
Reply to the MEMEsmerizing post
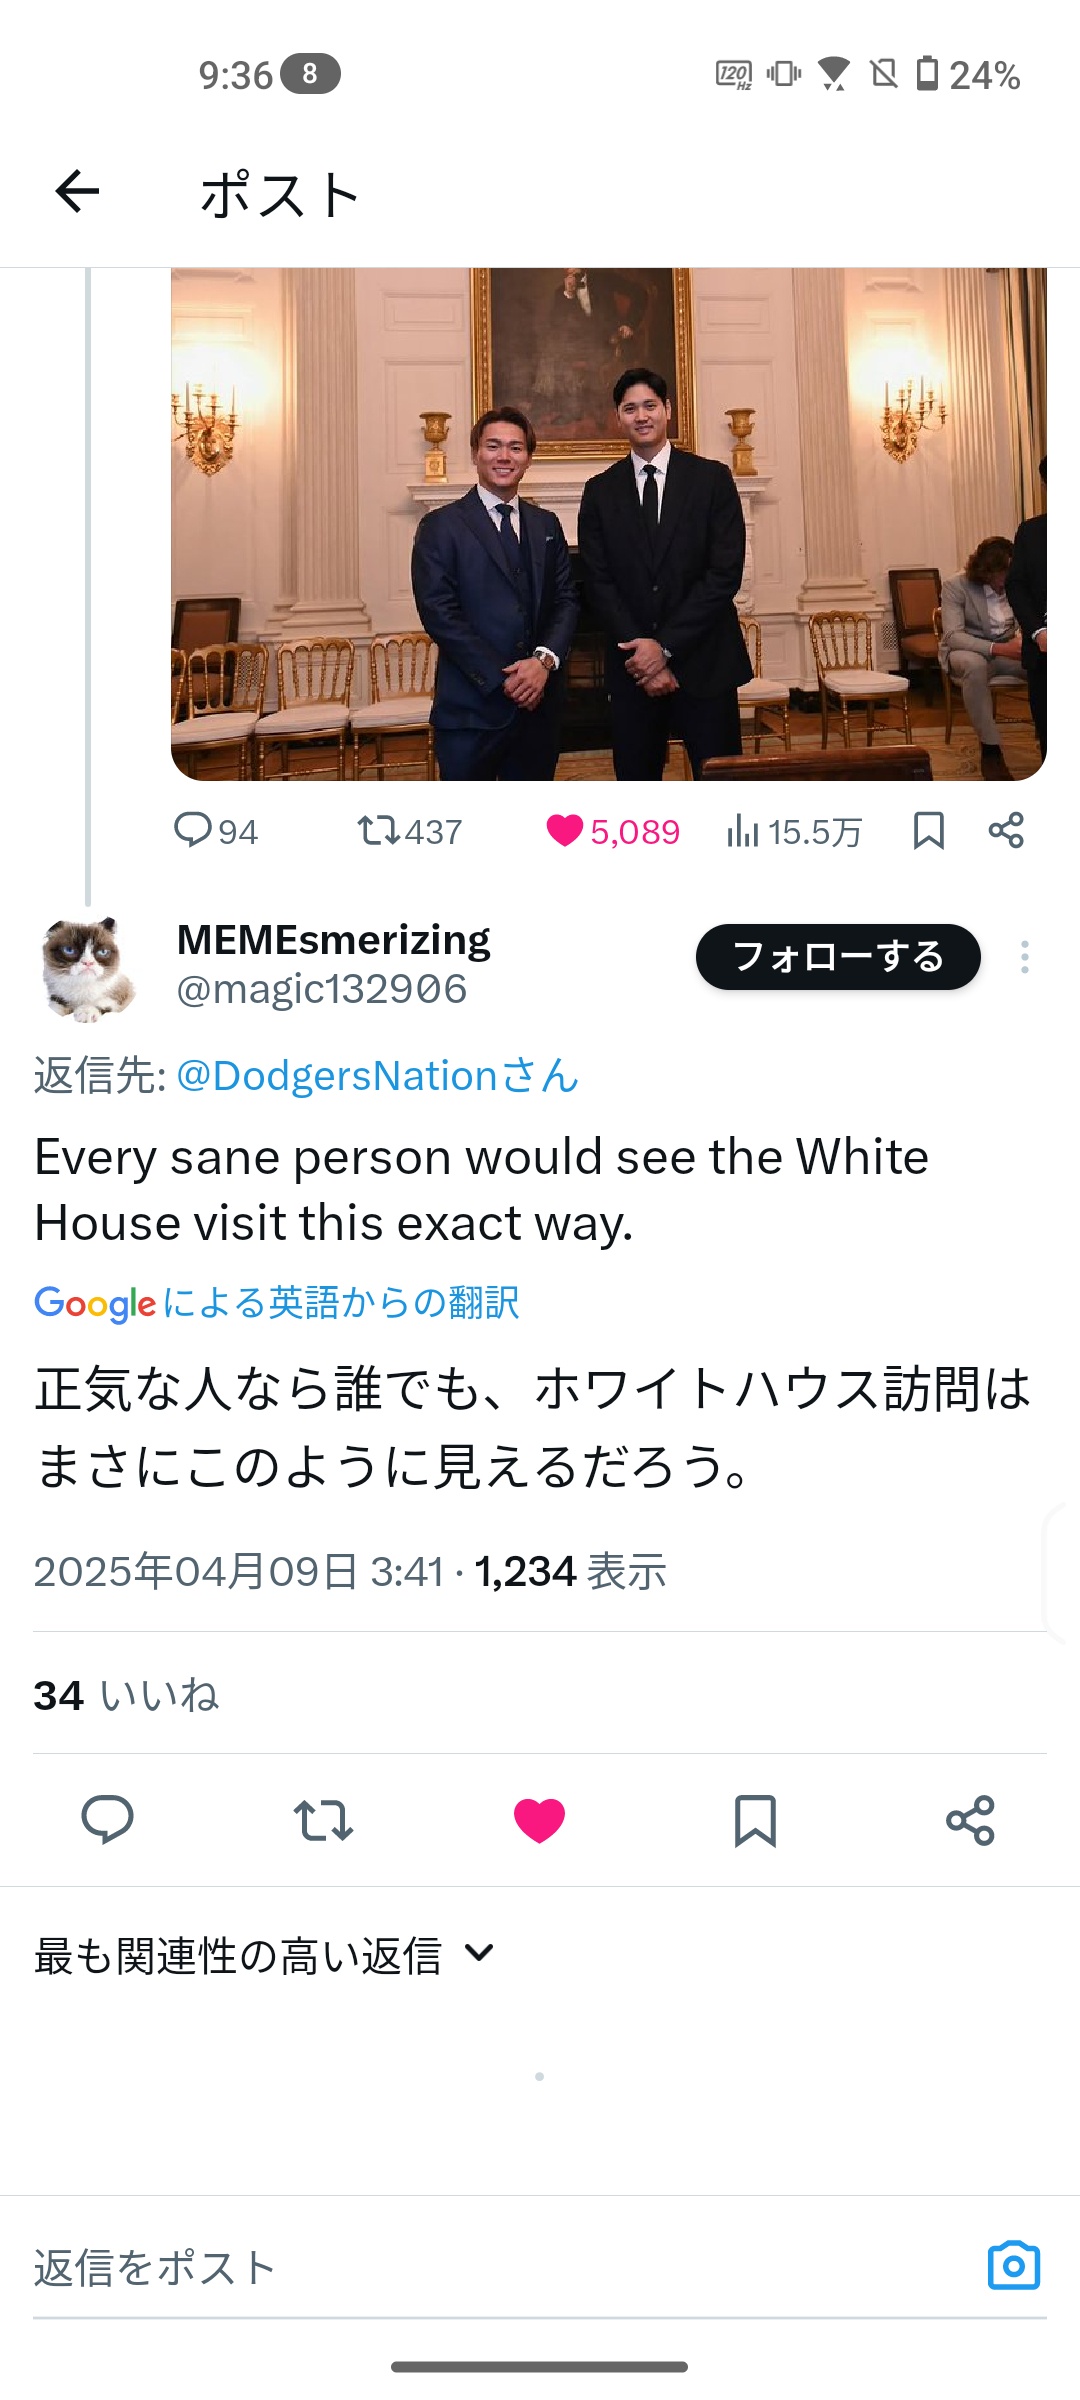pos(107,1820)
